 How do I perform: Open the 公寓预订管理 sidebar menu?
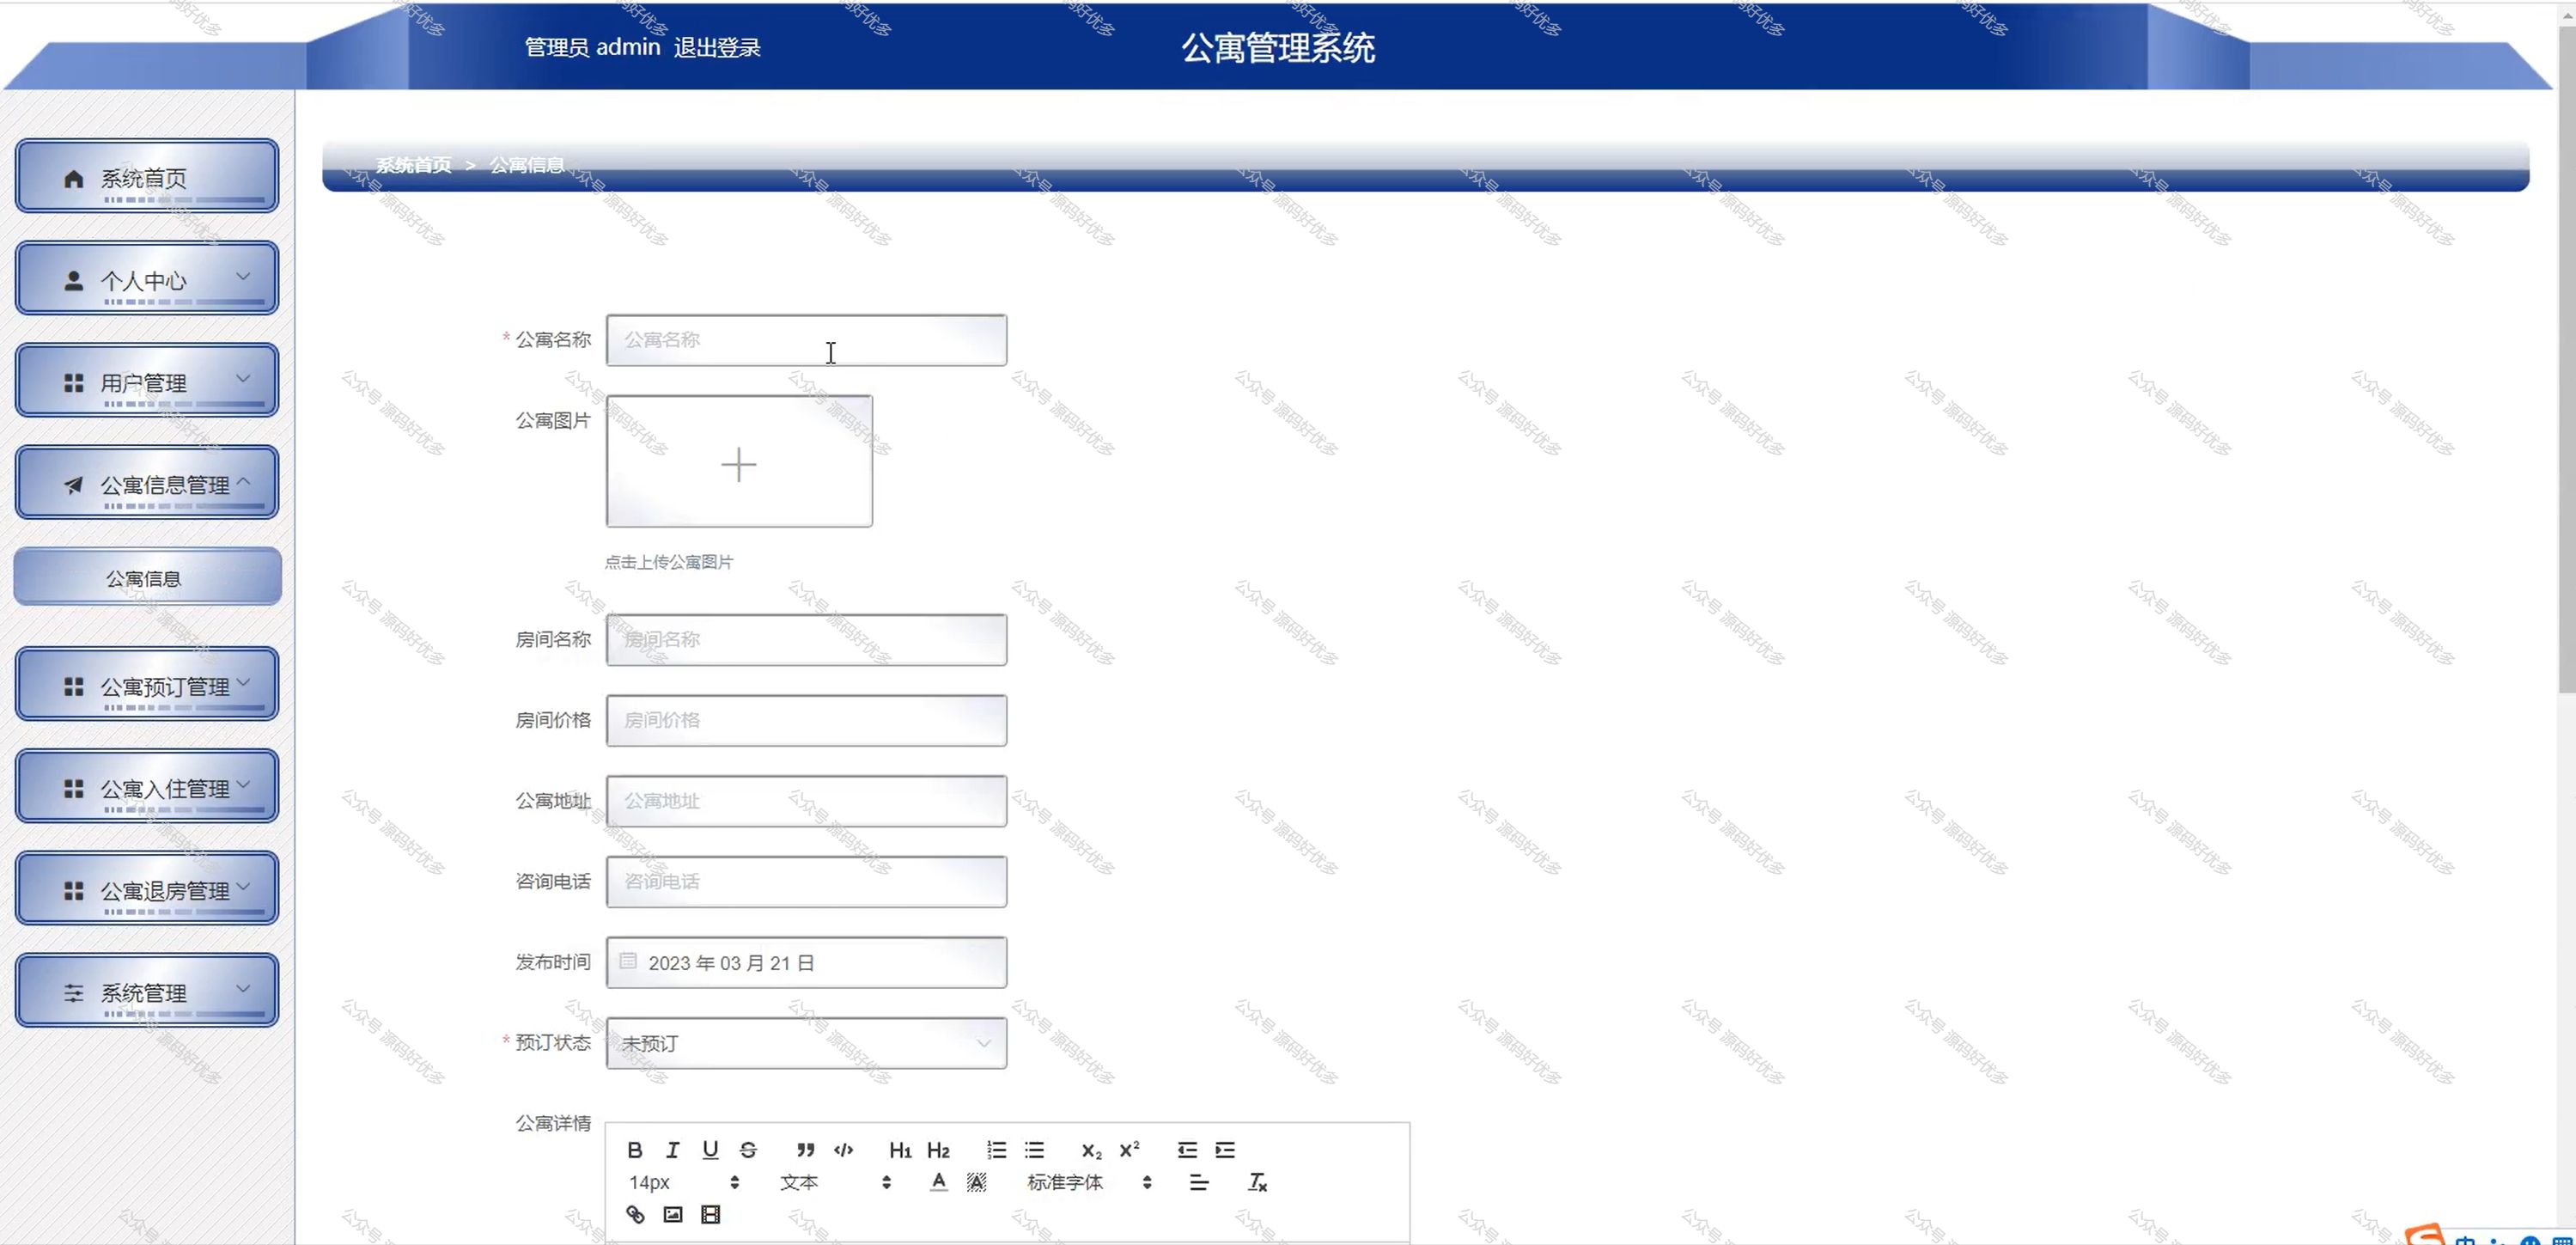tap(147, 684)
